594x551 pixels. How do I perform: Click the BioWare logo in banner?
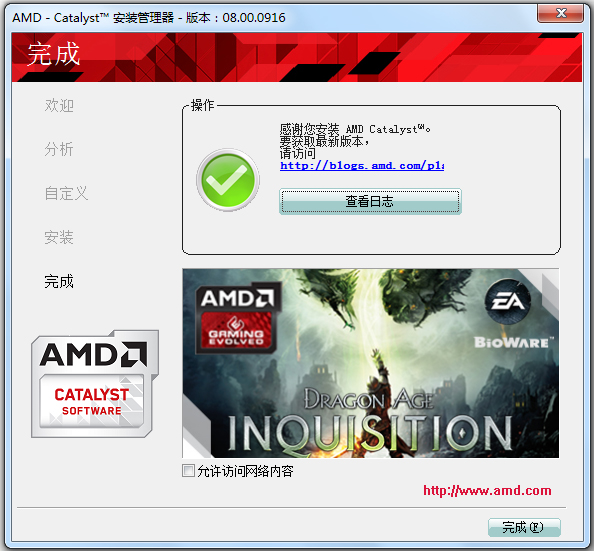click(513, 343)
